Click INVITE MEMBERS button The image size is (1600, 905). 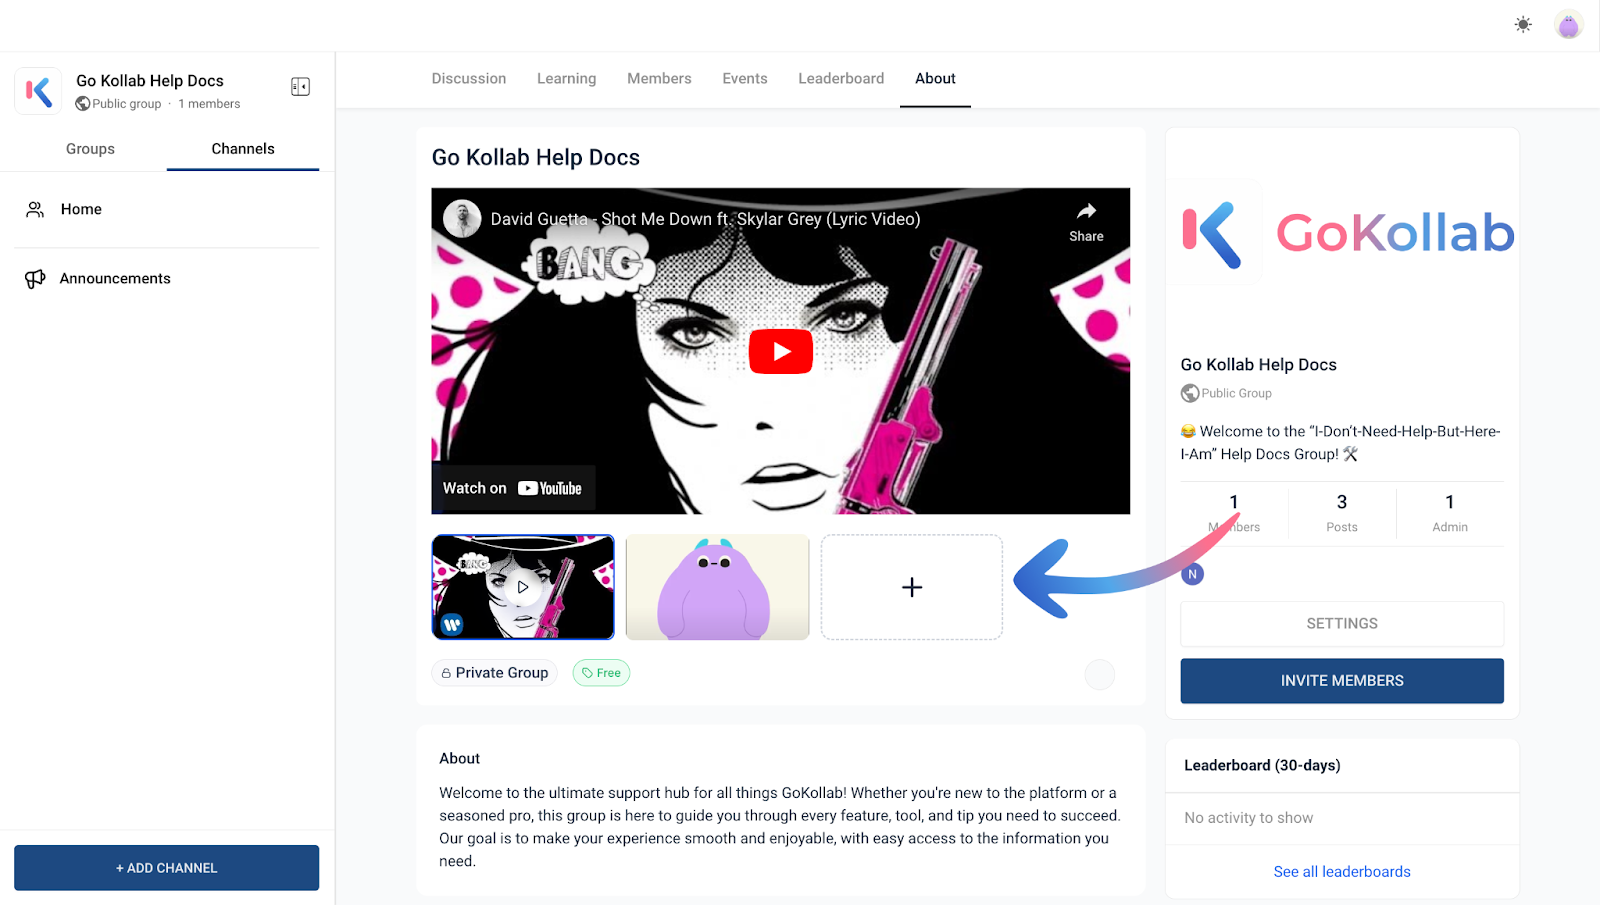click(1342, 681)
